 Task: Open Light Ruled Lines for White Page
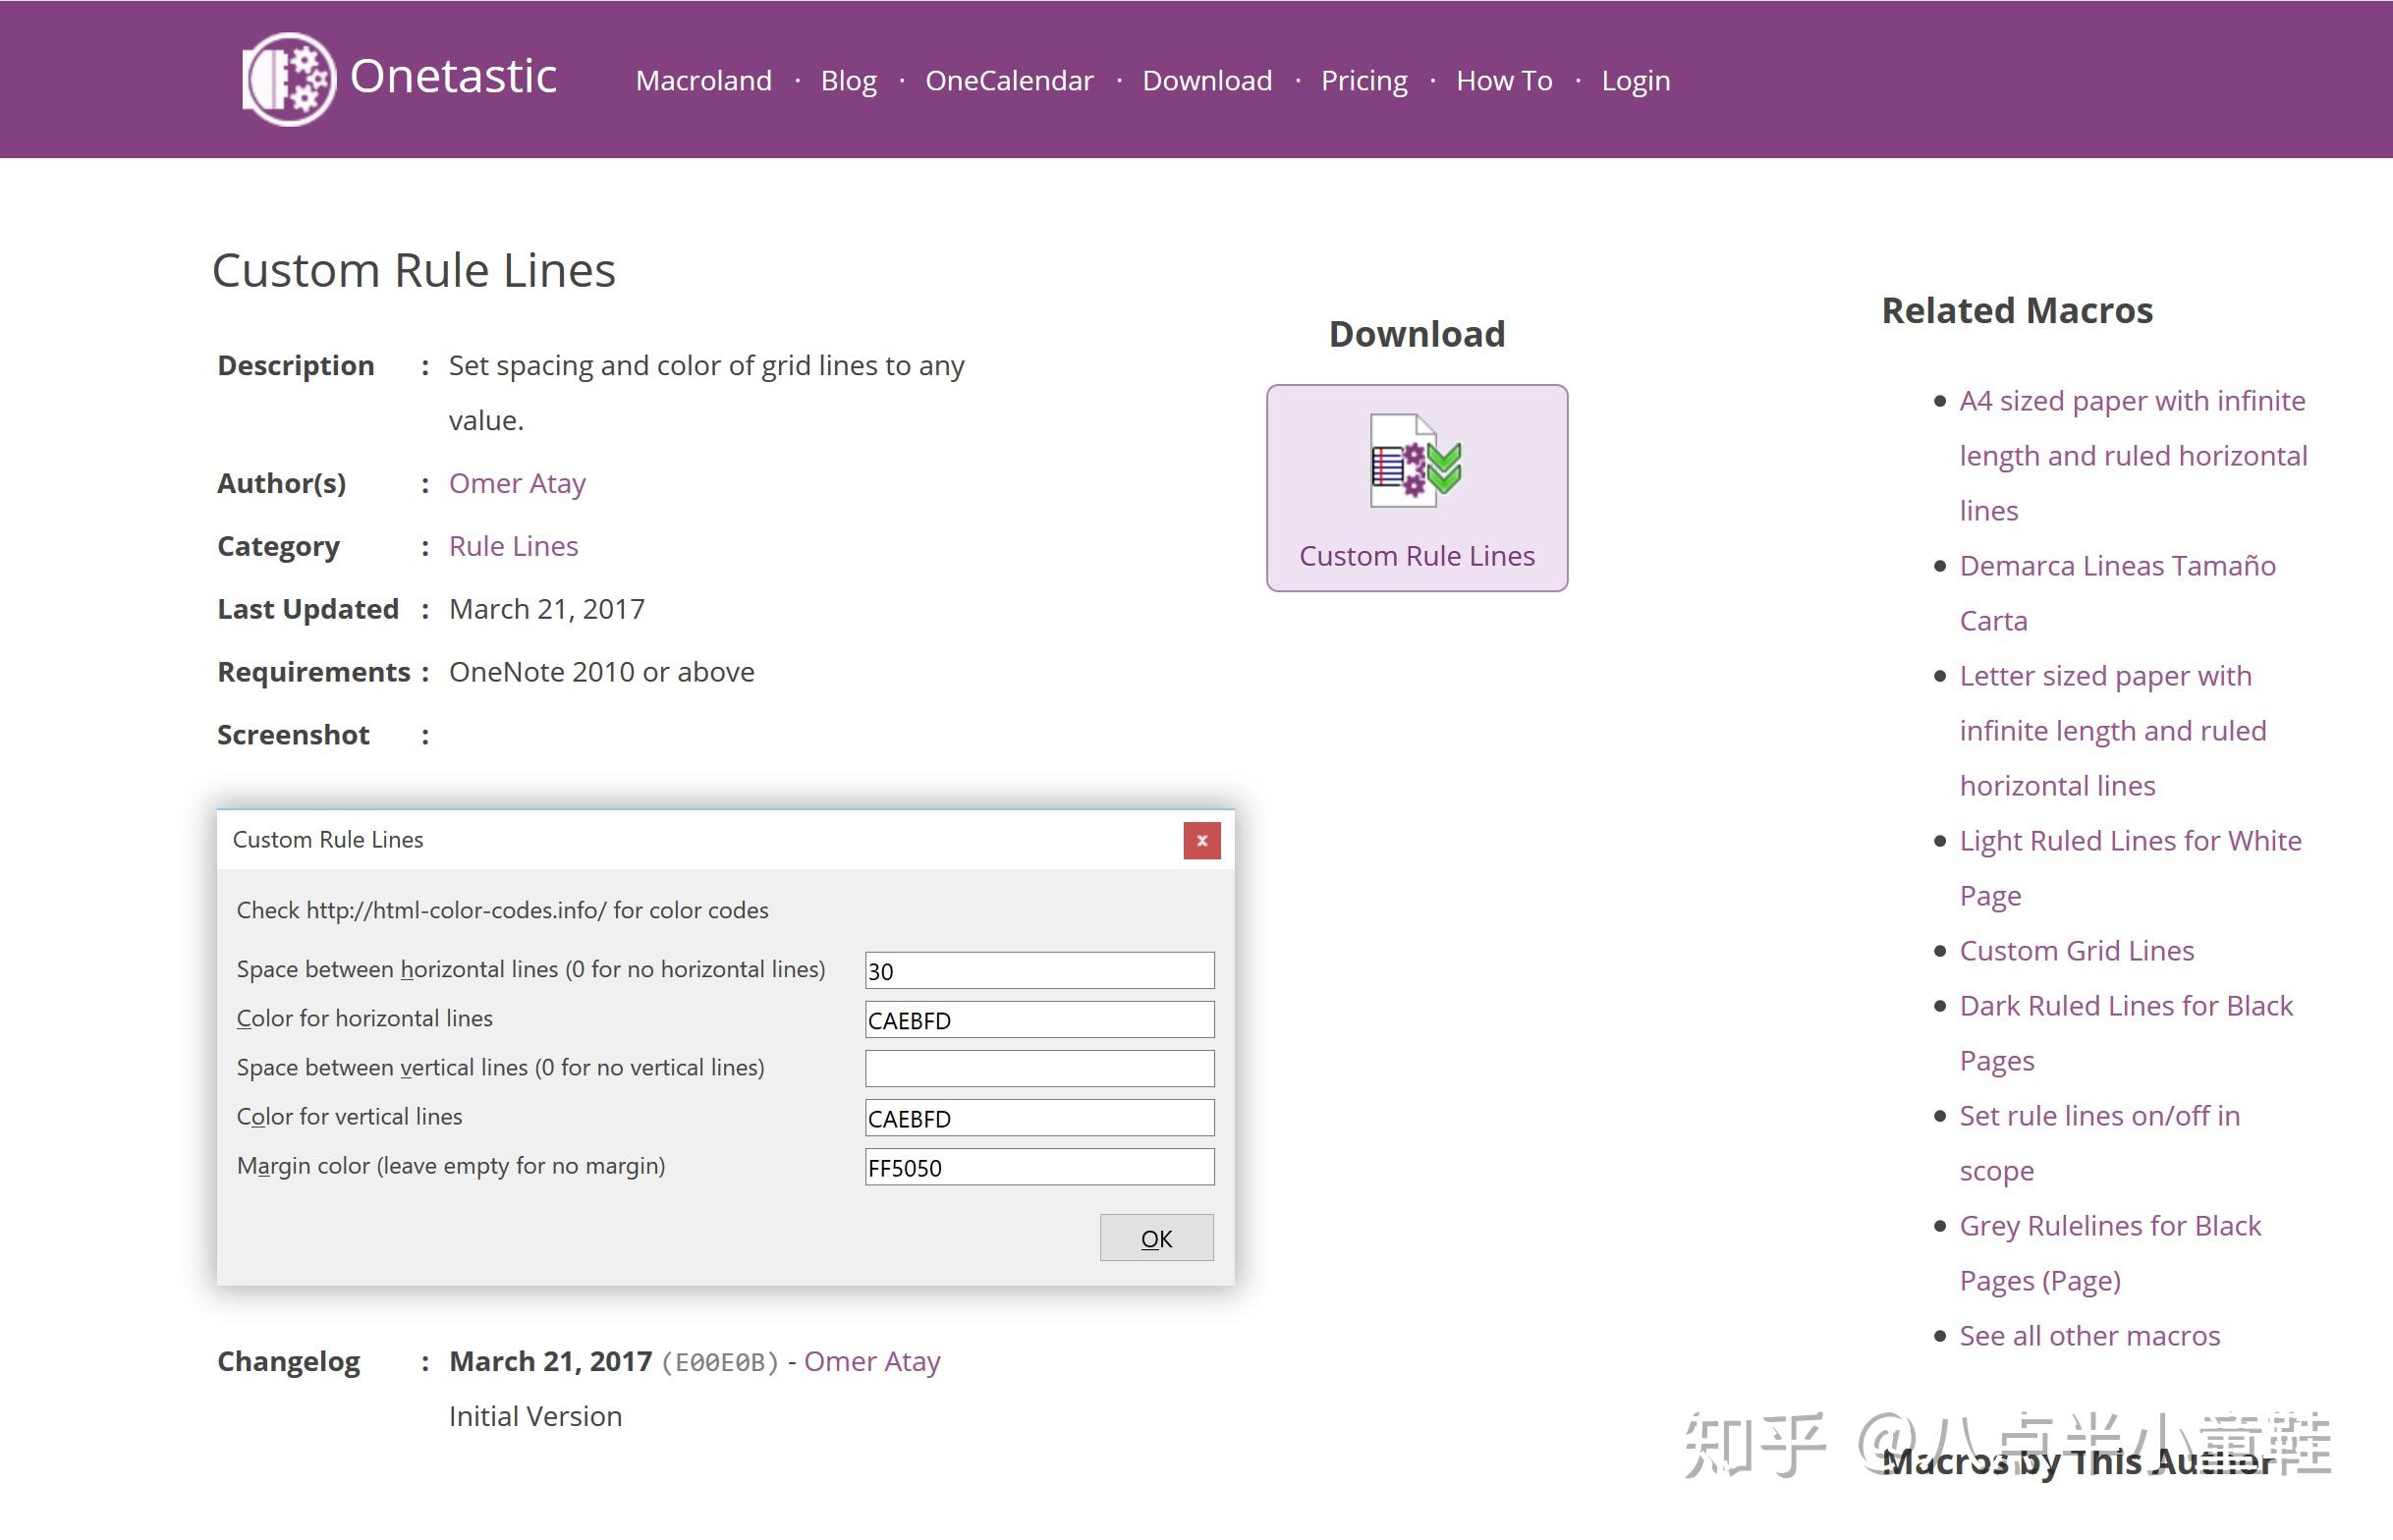pyautogui.click(x=2129, y=841)
